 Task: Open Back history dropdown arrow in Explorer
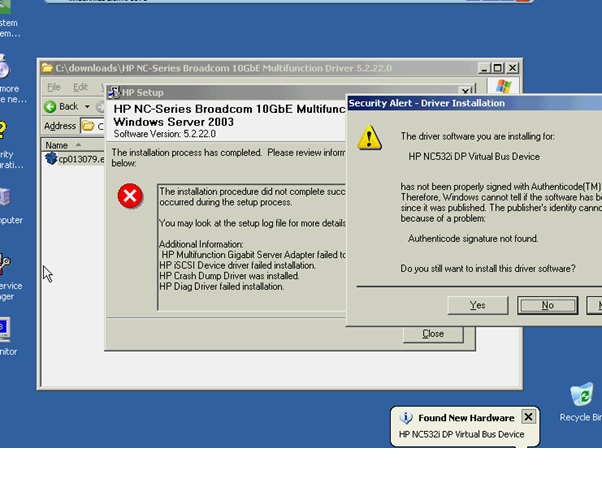(x=88, y=106)
